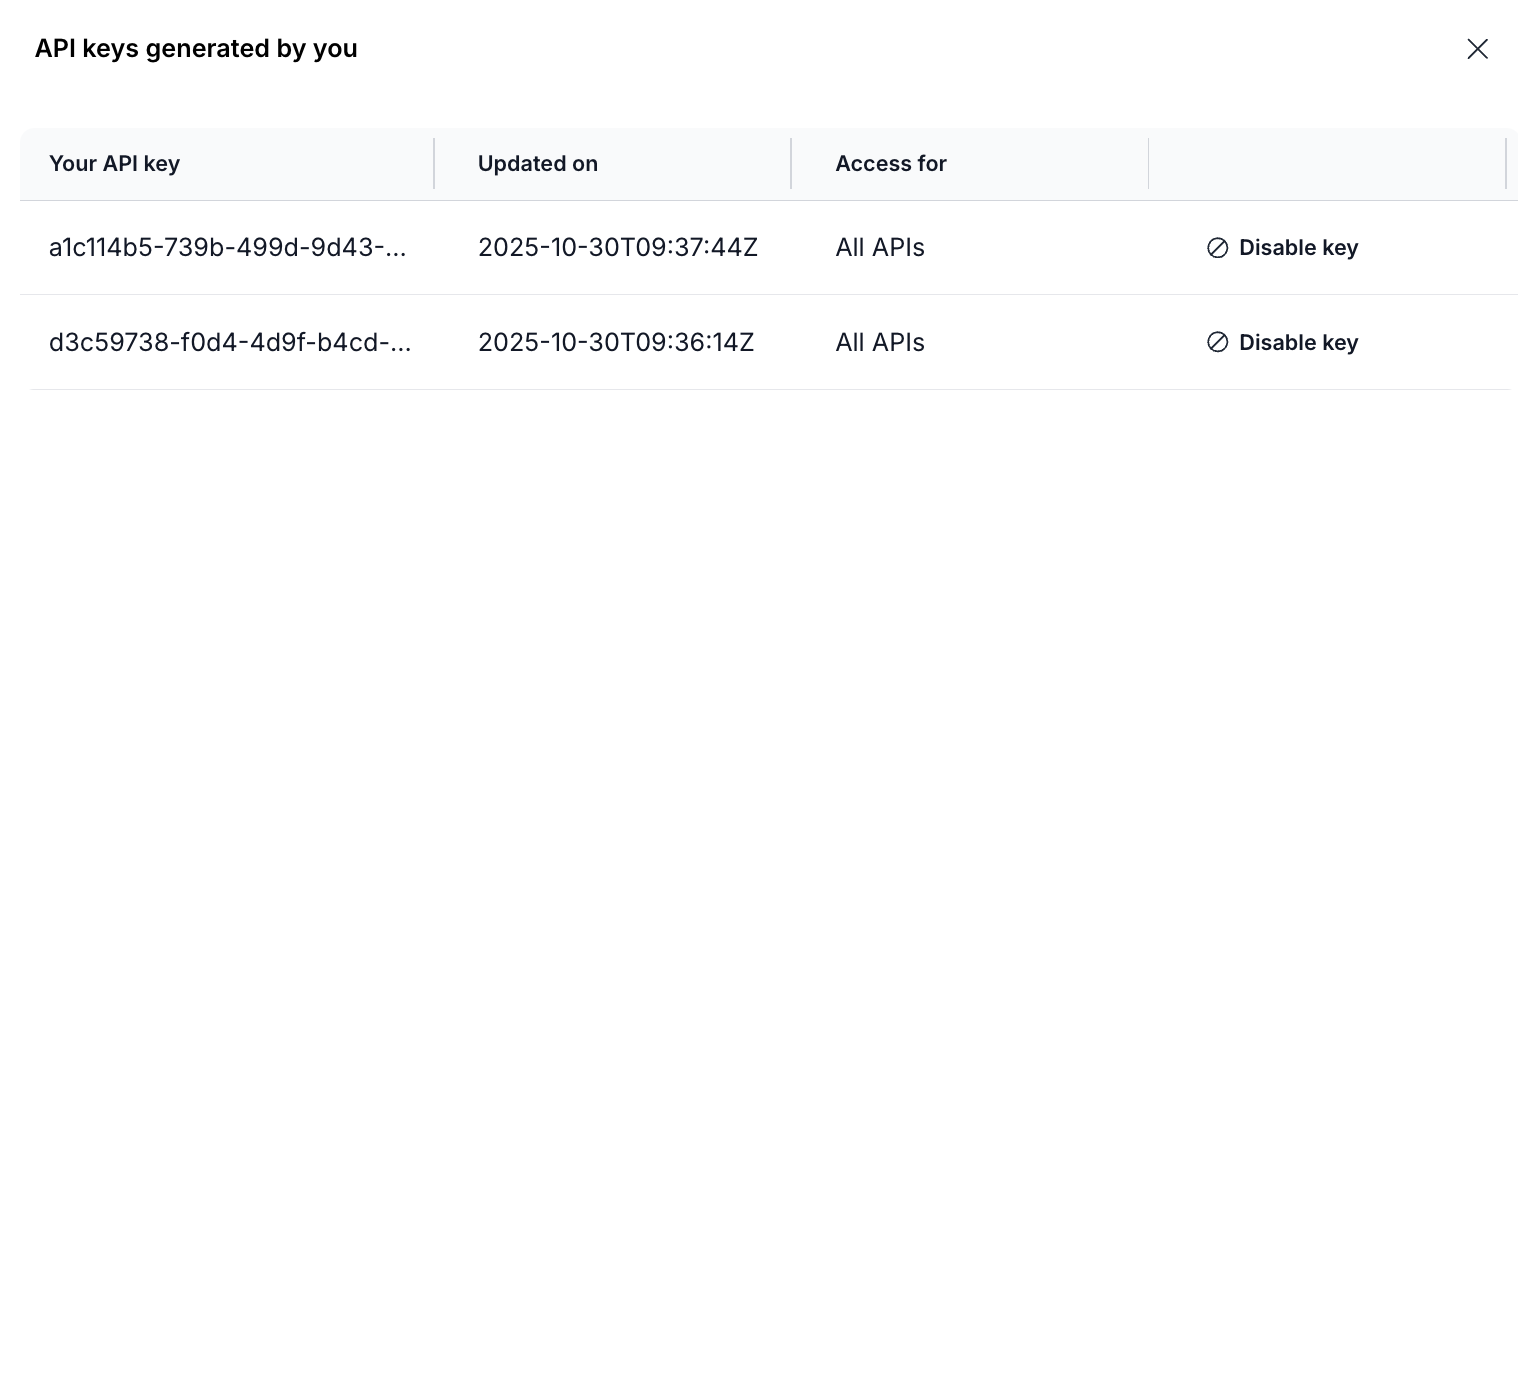Click the empty actions column header
This screenshot has height=1384, width=1518.
click(1326, 164)
